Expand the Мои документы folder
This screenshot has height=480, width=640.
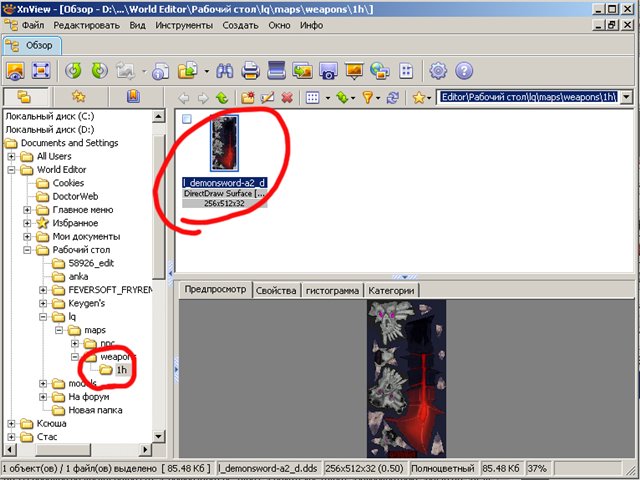pyautogui.click(x=27, y=237)
